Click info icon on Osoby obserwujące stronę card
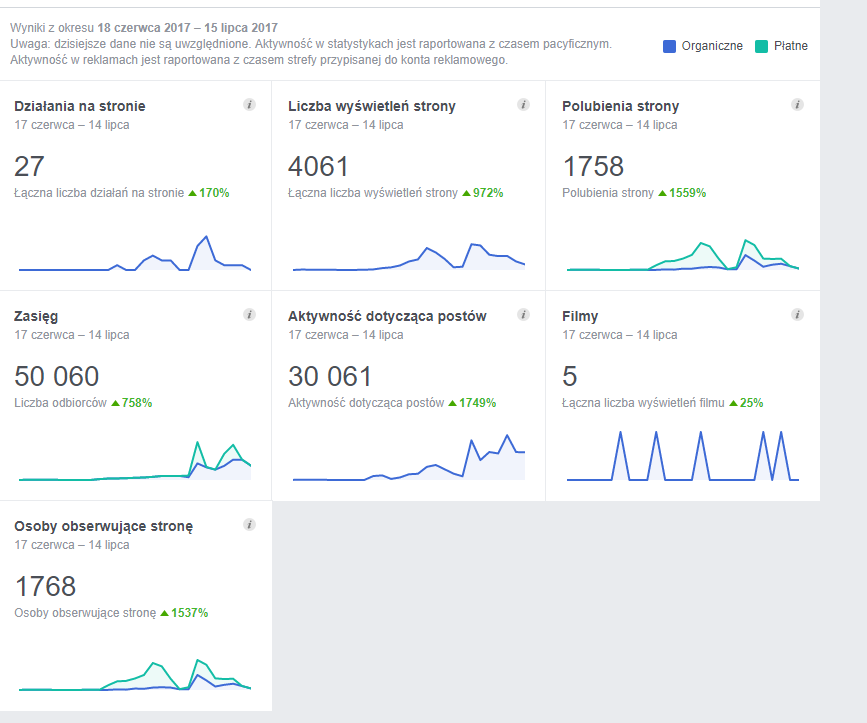Viewport: 867px width, 723px height. point(249,525)
